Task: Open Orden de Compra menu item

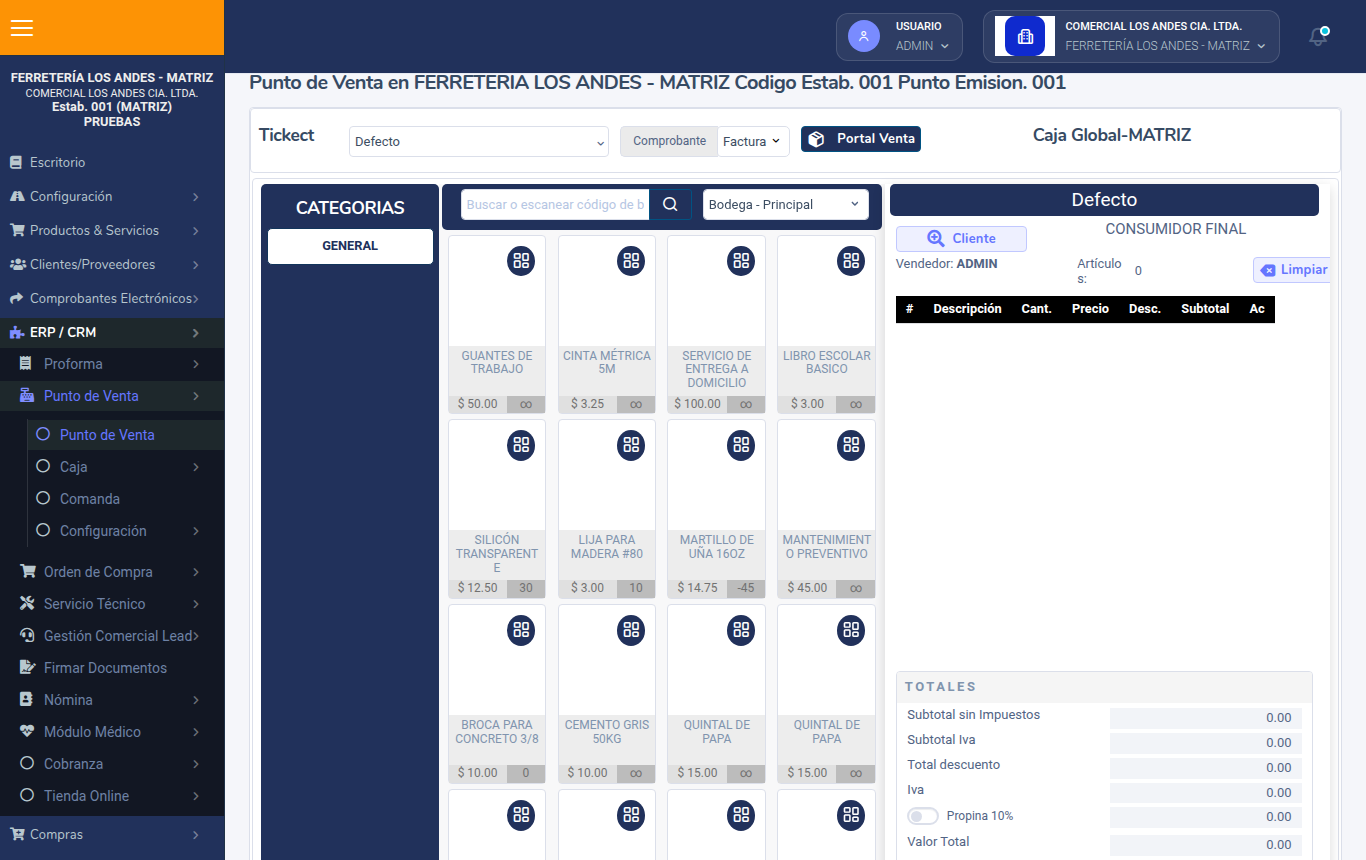Action: pos(112,572)
